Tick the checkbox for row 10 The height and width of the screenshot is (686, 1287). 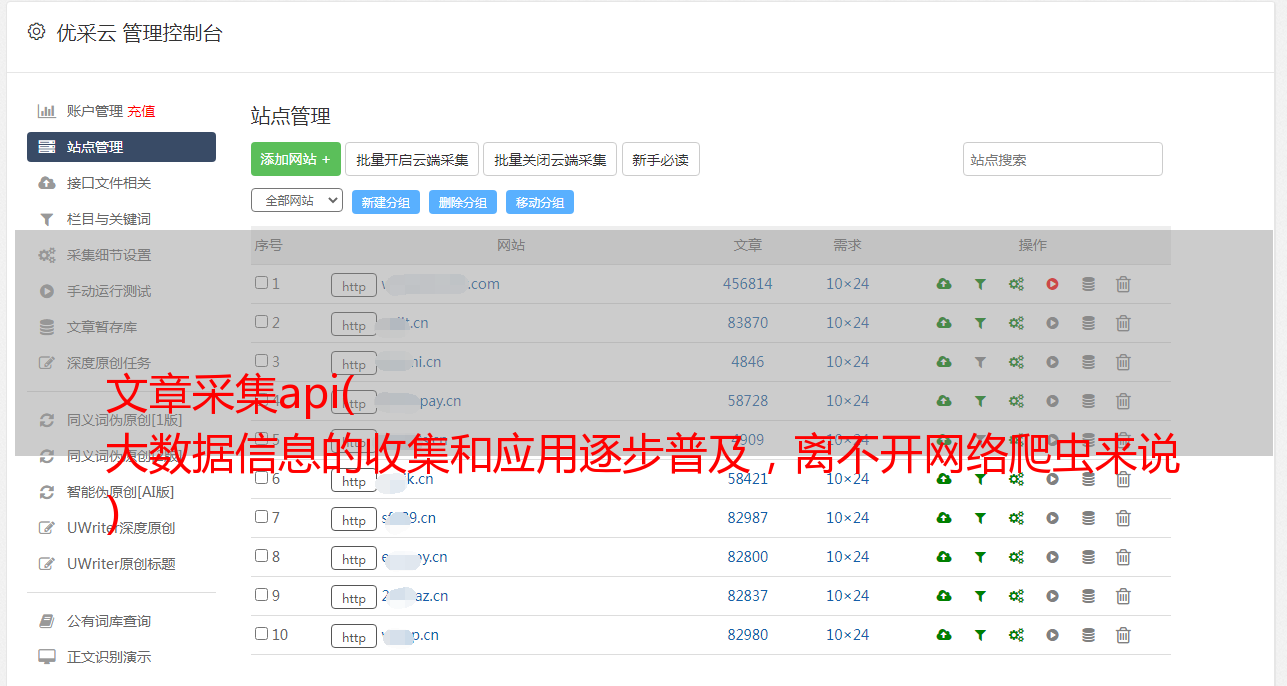coord(261,634)
